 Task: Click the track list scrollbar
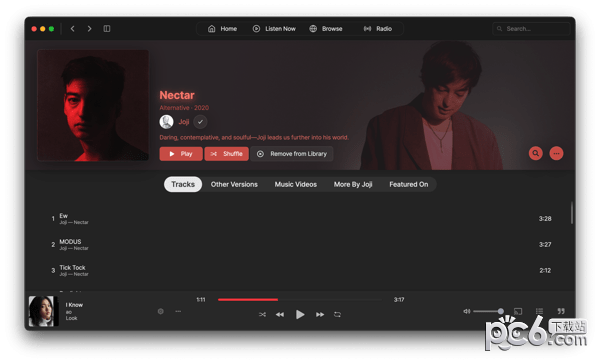(x=572, y=213)
